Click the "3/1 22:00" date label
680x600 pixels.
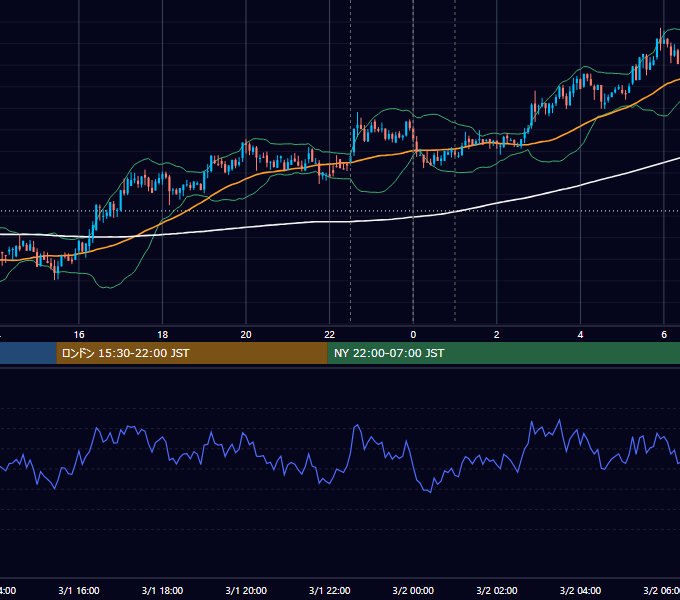330,590
